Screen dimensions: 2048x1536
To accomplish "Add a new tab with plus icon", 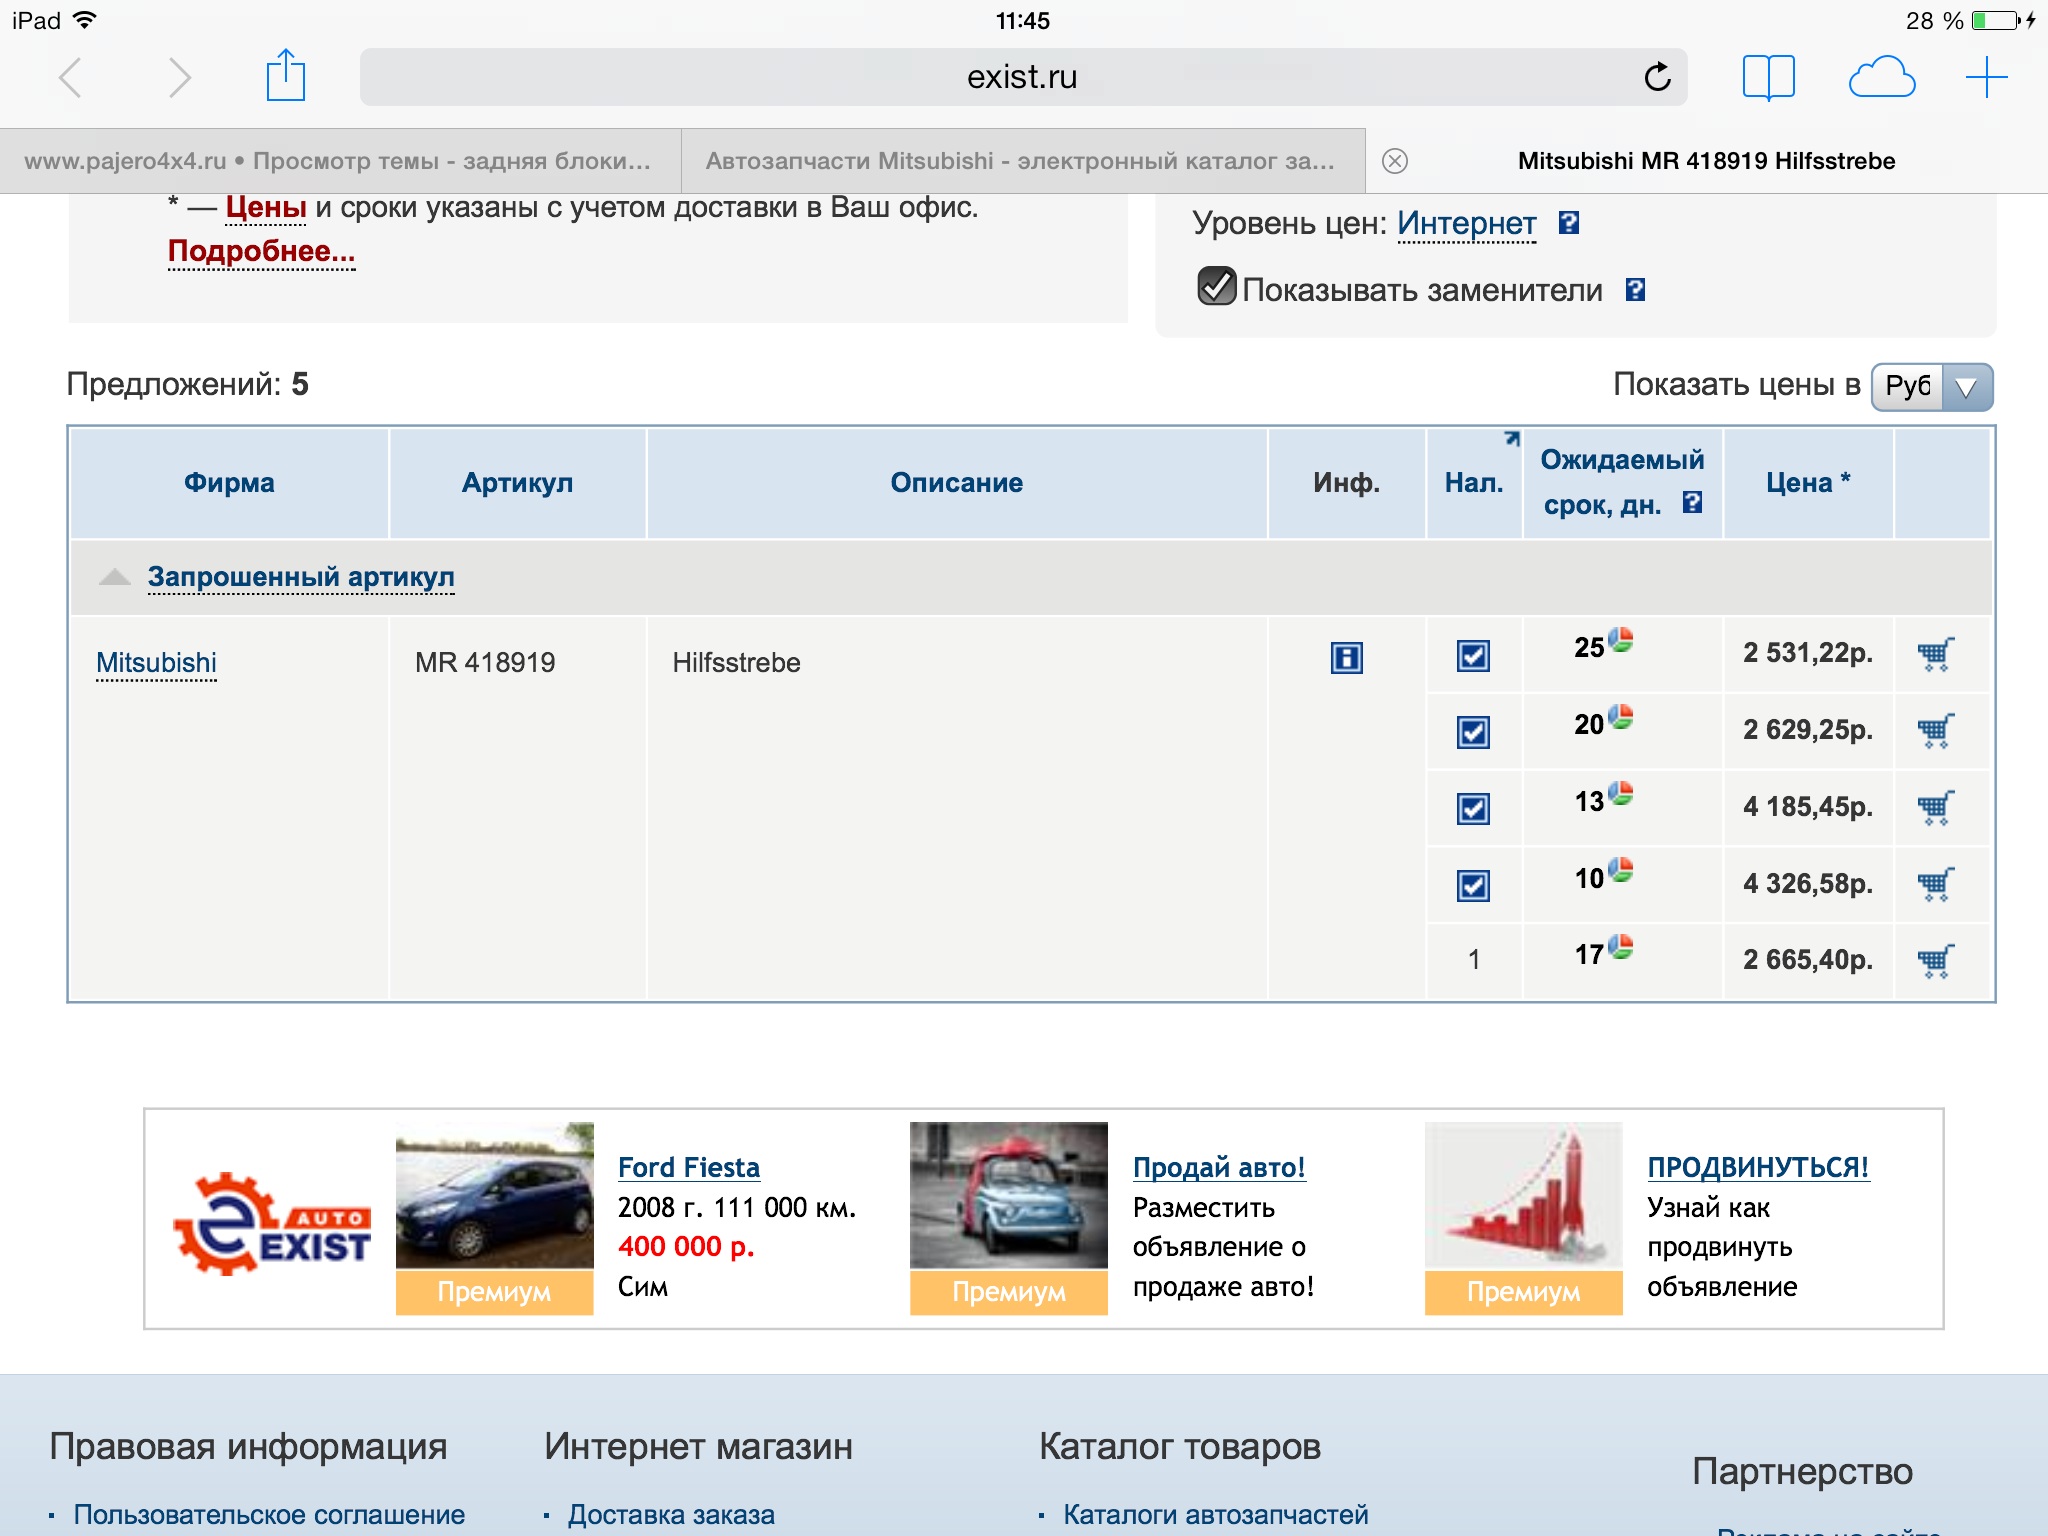I will [x=1986, y=77].
